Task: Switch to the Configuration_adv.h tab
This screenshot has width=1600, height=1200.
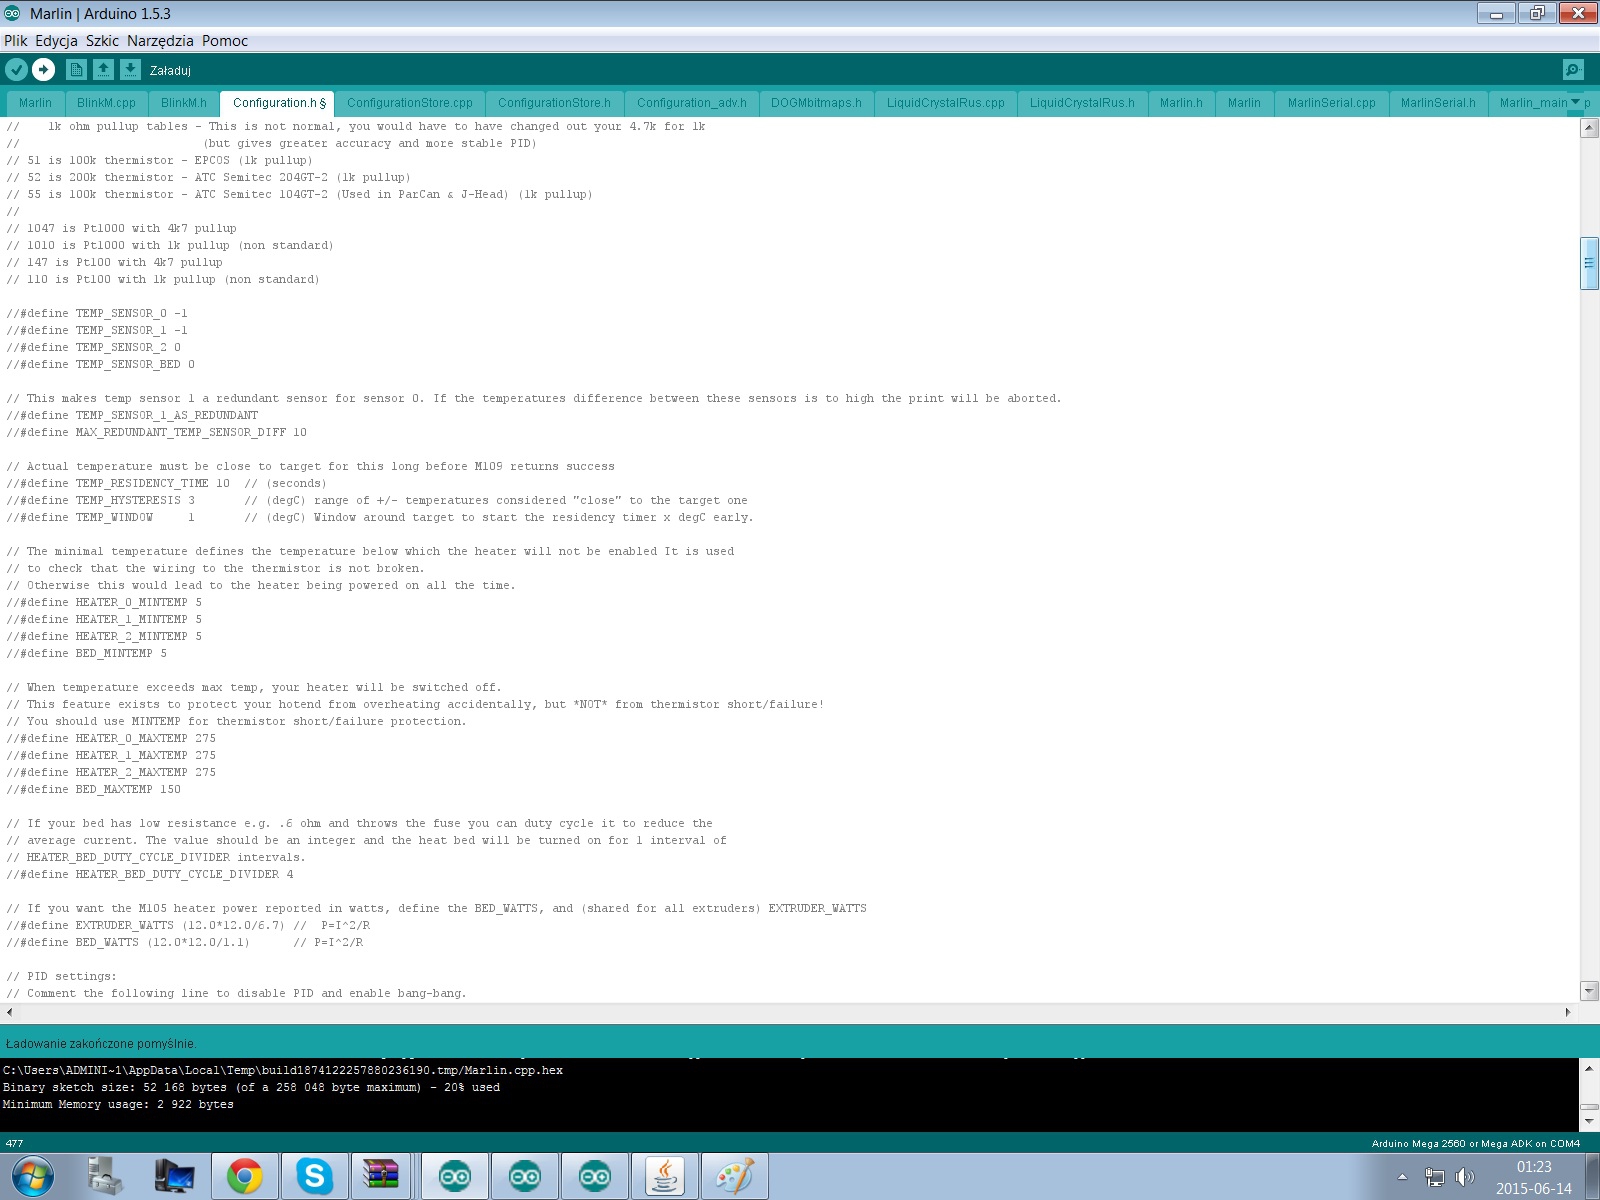Action: (692, 103)
